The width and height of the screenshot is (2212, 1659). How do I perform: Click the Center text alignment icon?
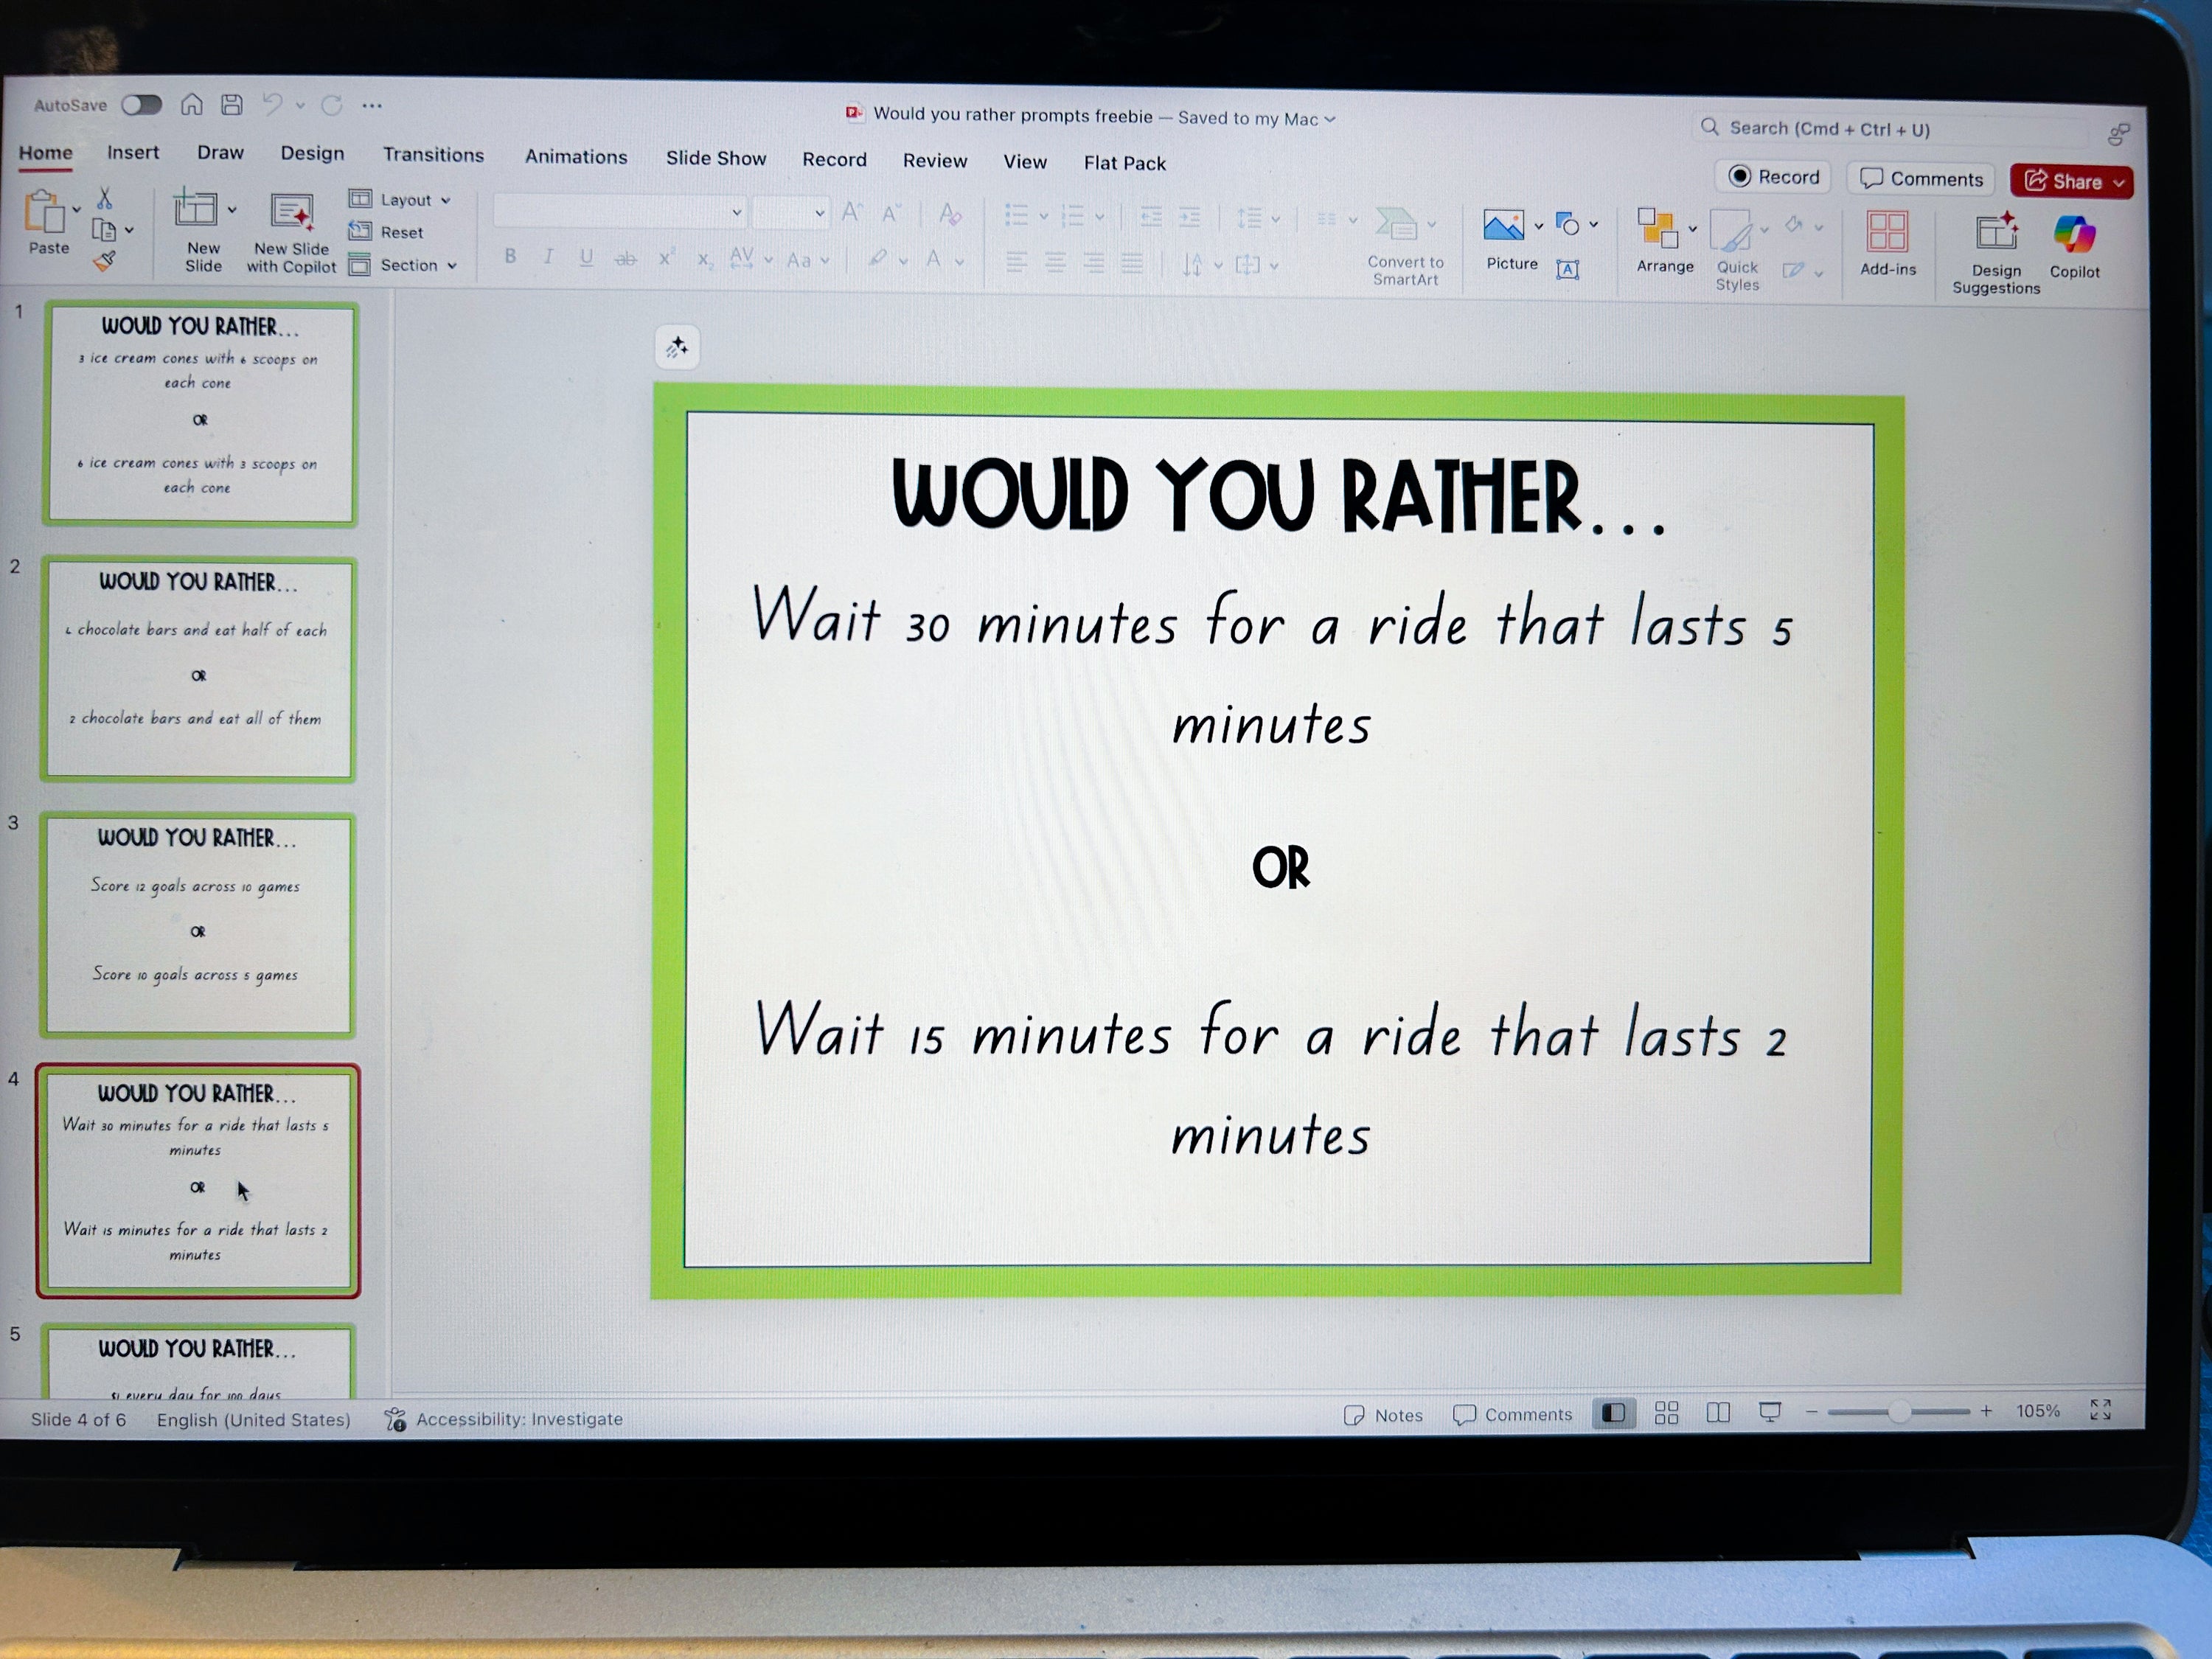[1055, 263]
